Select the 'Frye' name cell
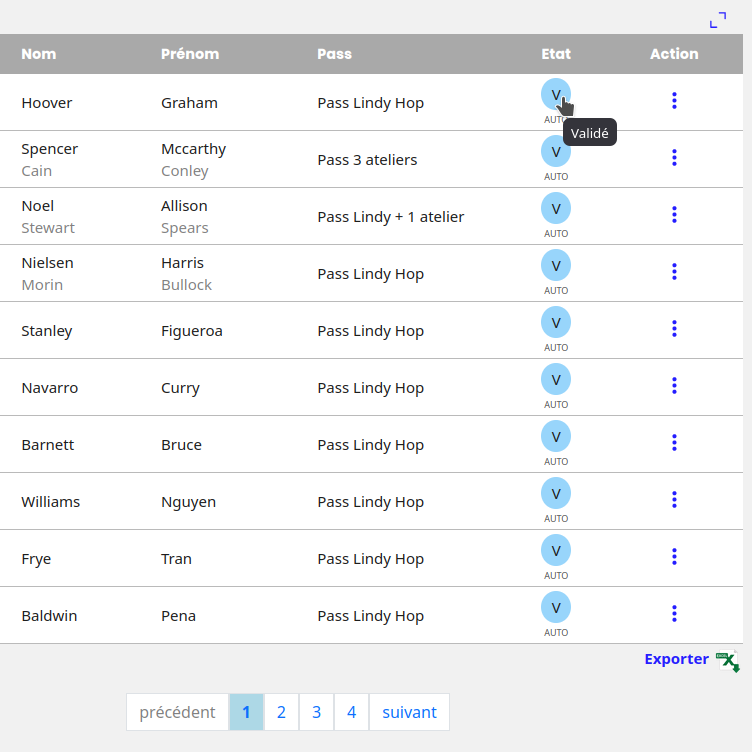 pos(36,559)
